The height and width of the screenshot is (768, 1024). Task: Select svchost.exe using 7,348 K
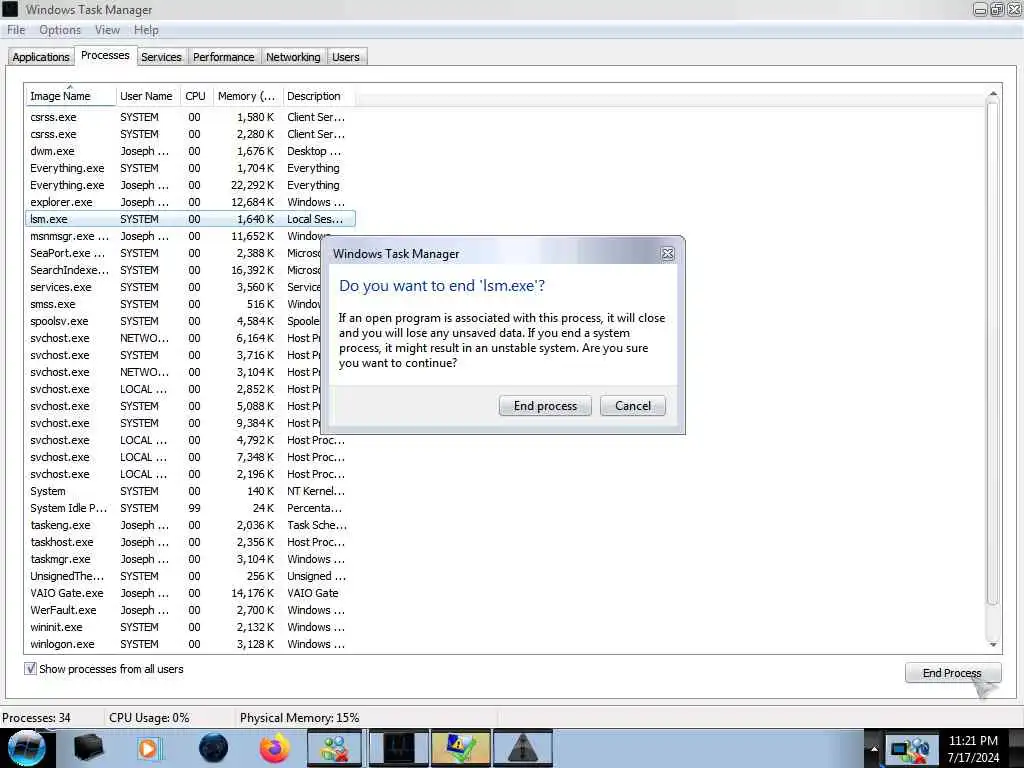[190, 457]
